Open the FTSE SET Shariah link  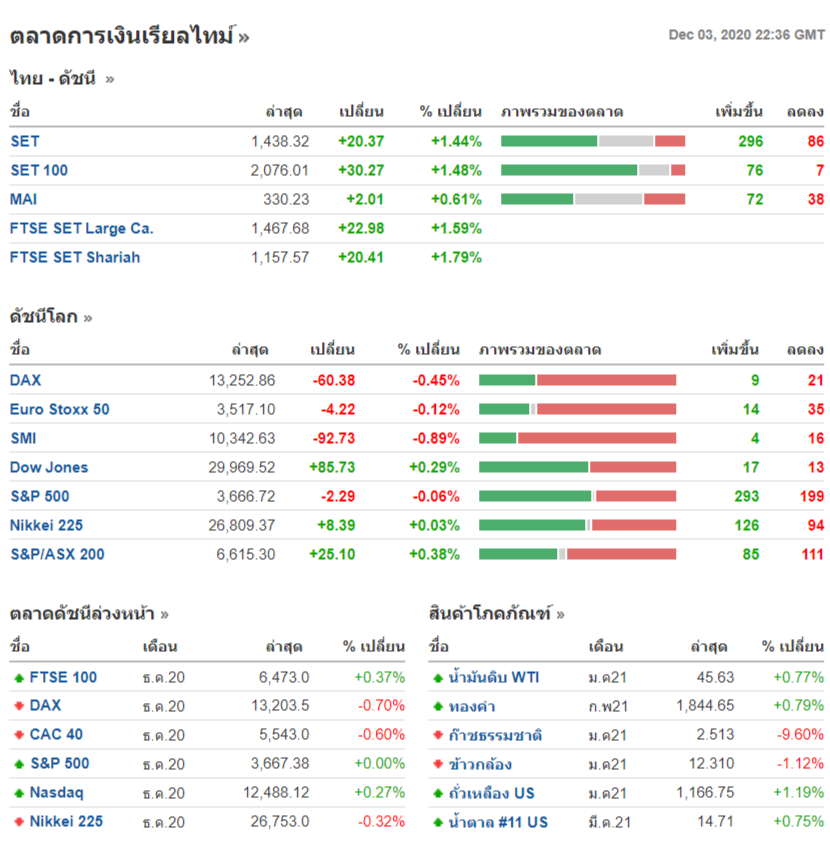[75, 257]
